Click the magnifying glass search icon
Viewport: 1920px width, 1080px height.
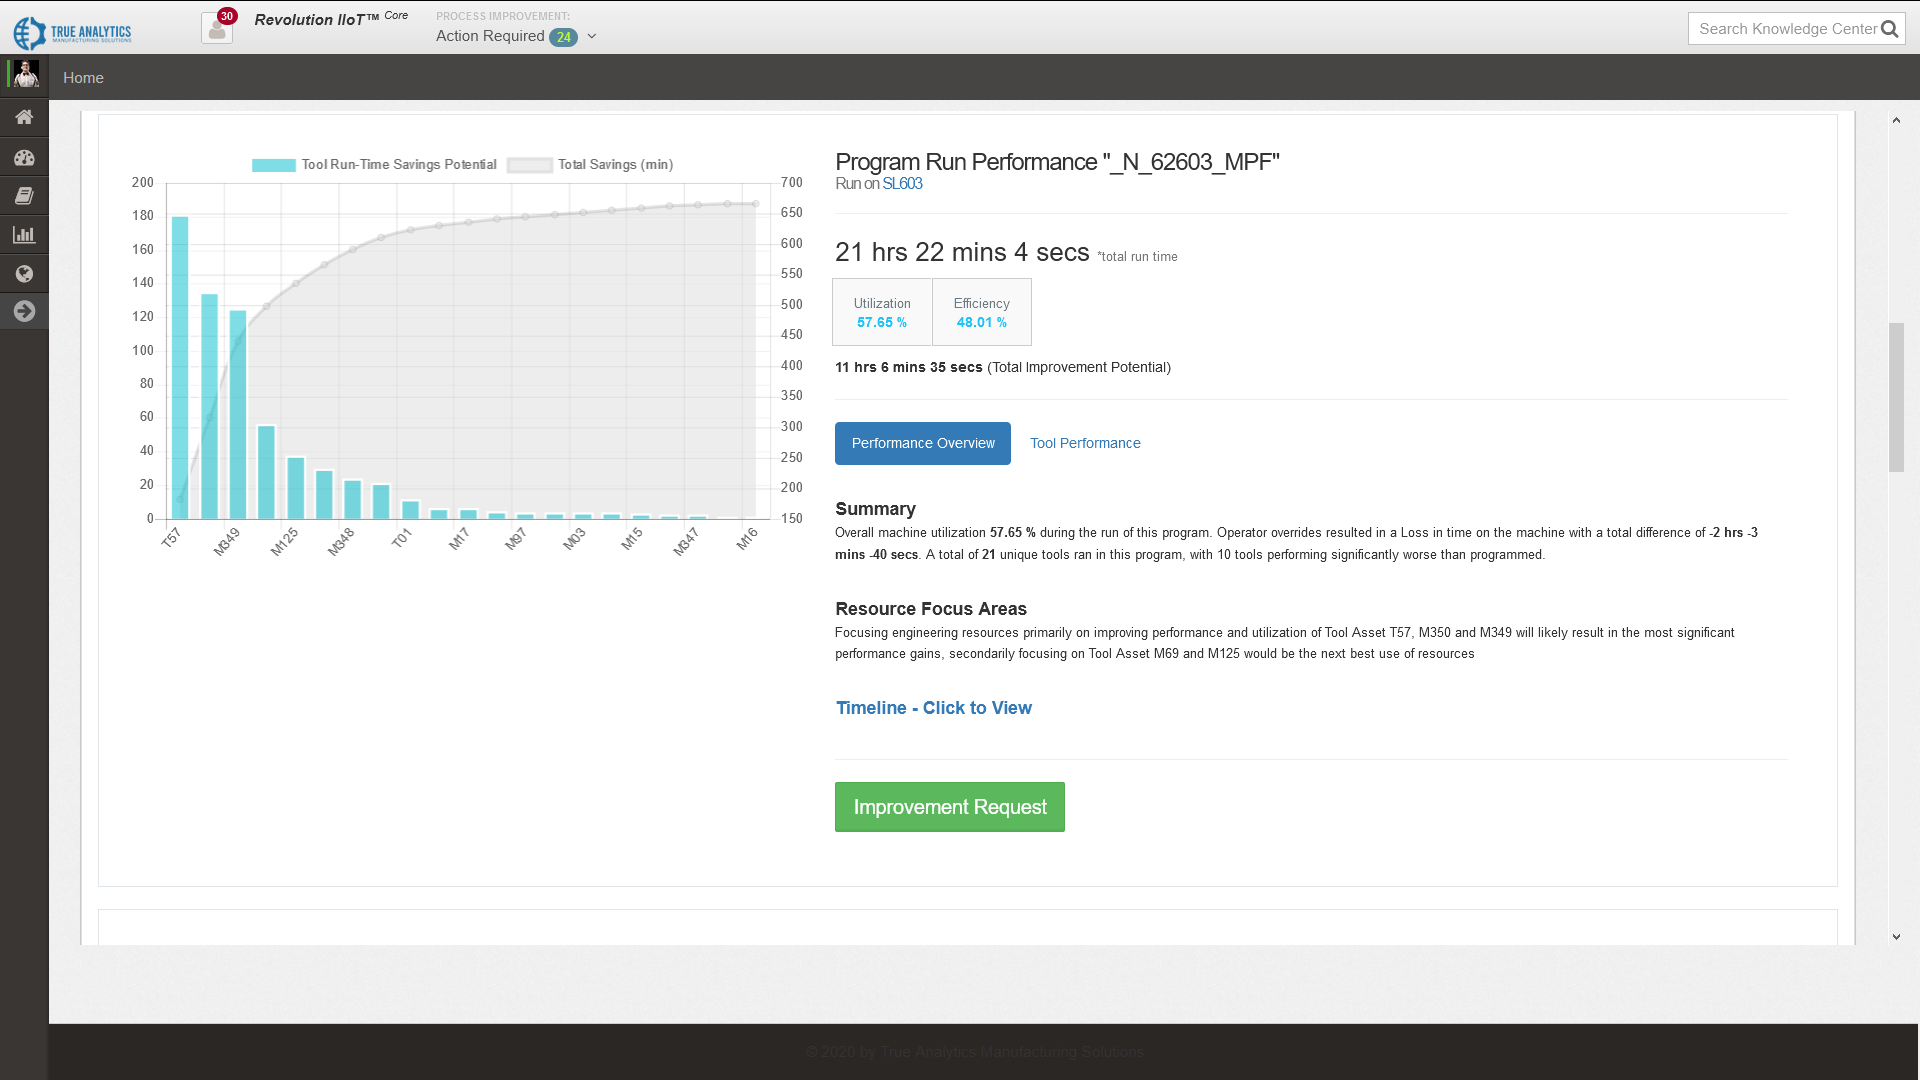[1889, 28]
